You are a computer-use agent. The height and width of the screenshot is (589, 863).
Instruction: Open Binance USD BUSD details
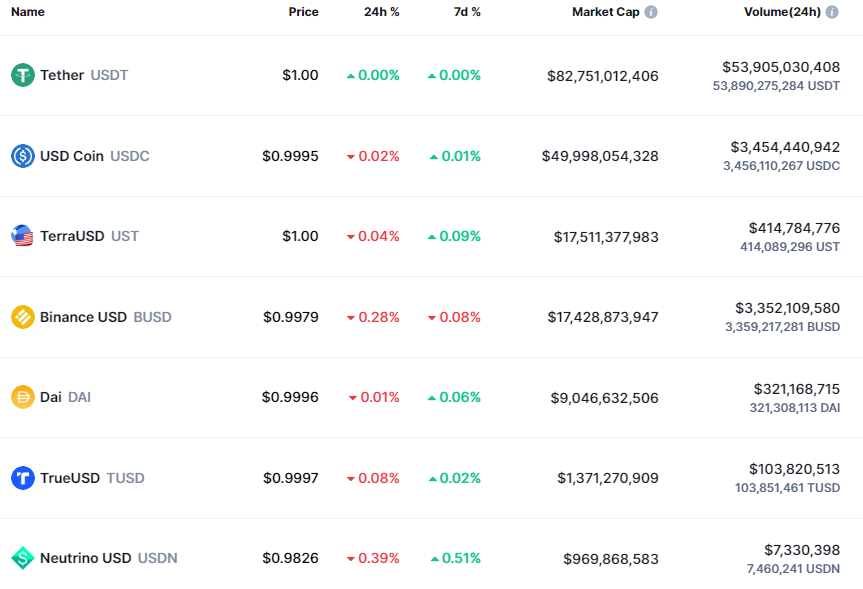(105, 317)
